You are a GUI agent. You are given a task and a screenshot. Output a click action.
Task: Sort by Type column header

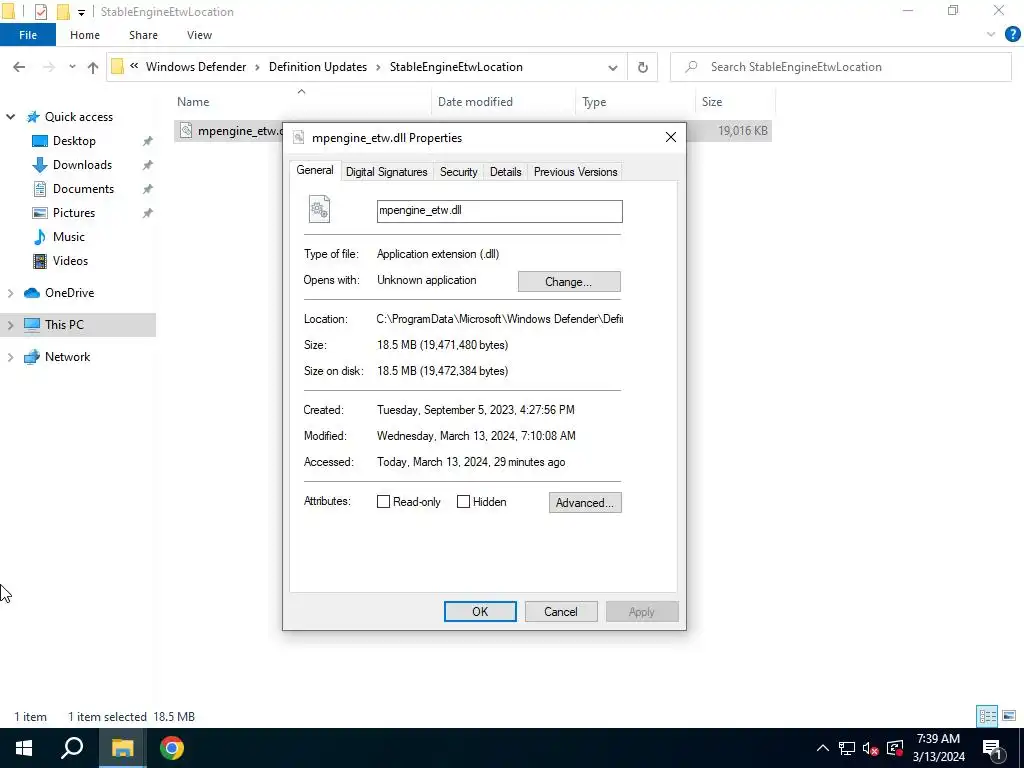point(635,102)
